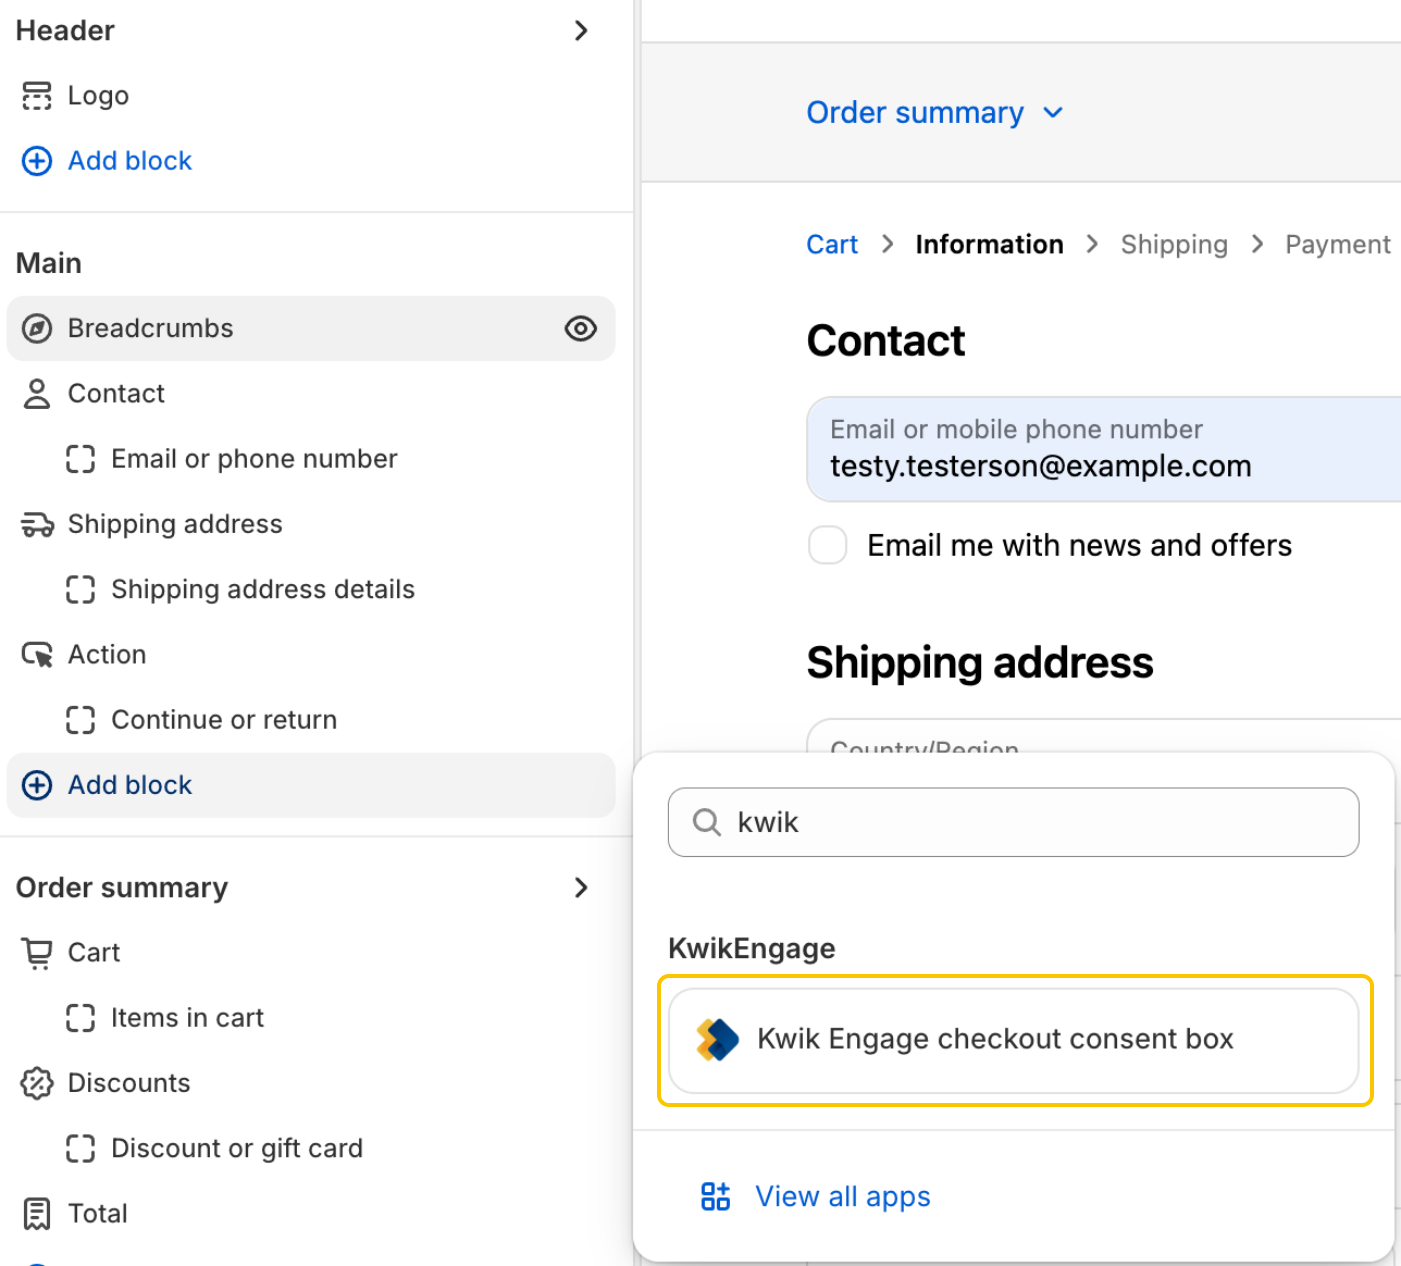Click the search magnifier icon
Screen dimensions: 1401x1266
coord(707,822)
